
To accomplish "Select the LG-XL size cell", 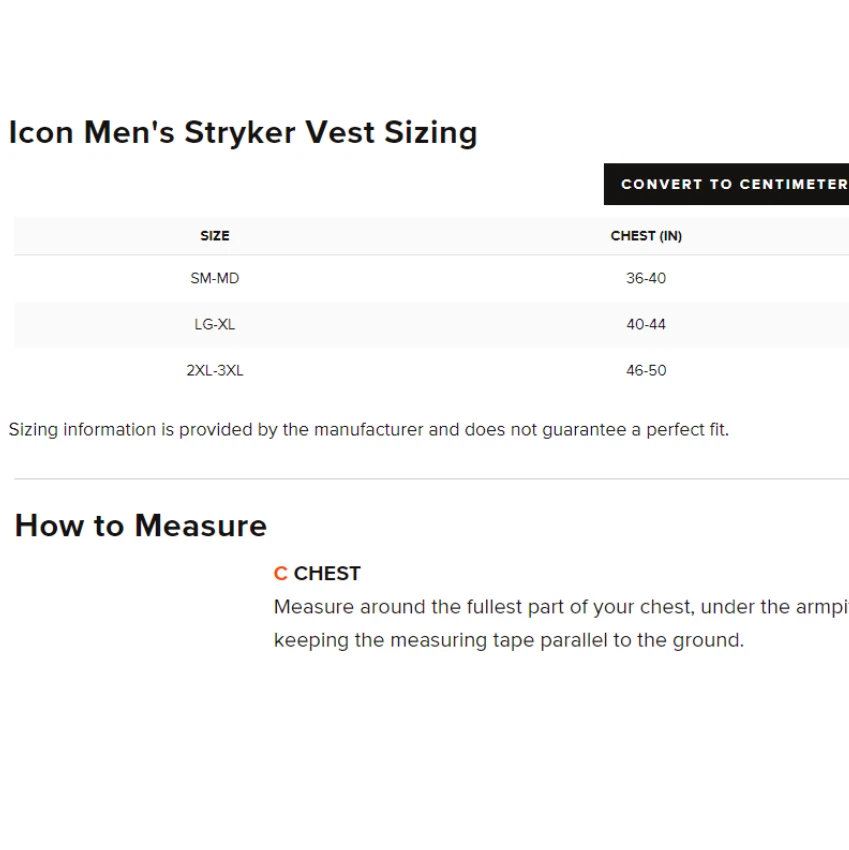I will pyautogui.click(x=215, y=324).
